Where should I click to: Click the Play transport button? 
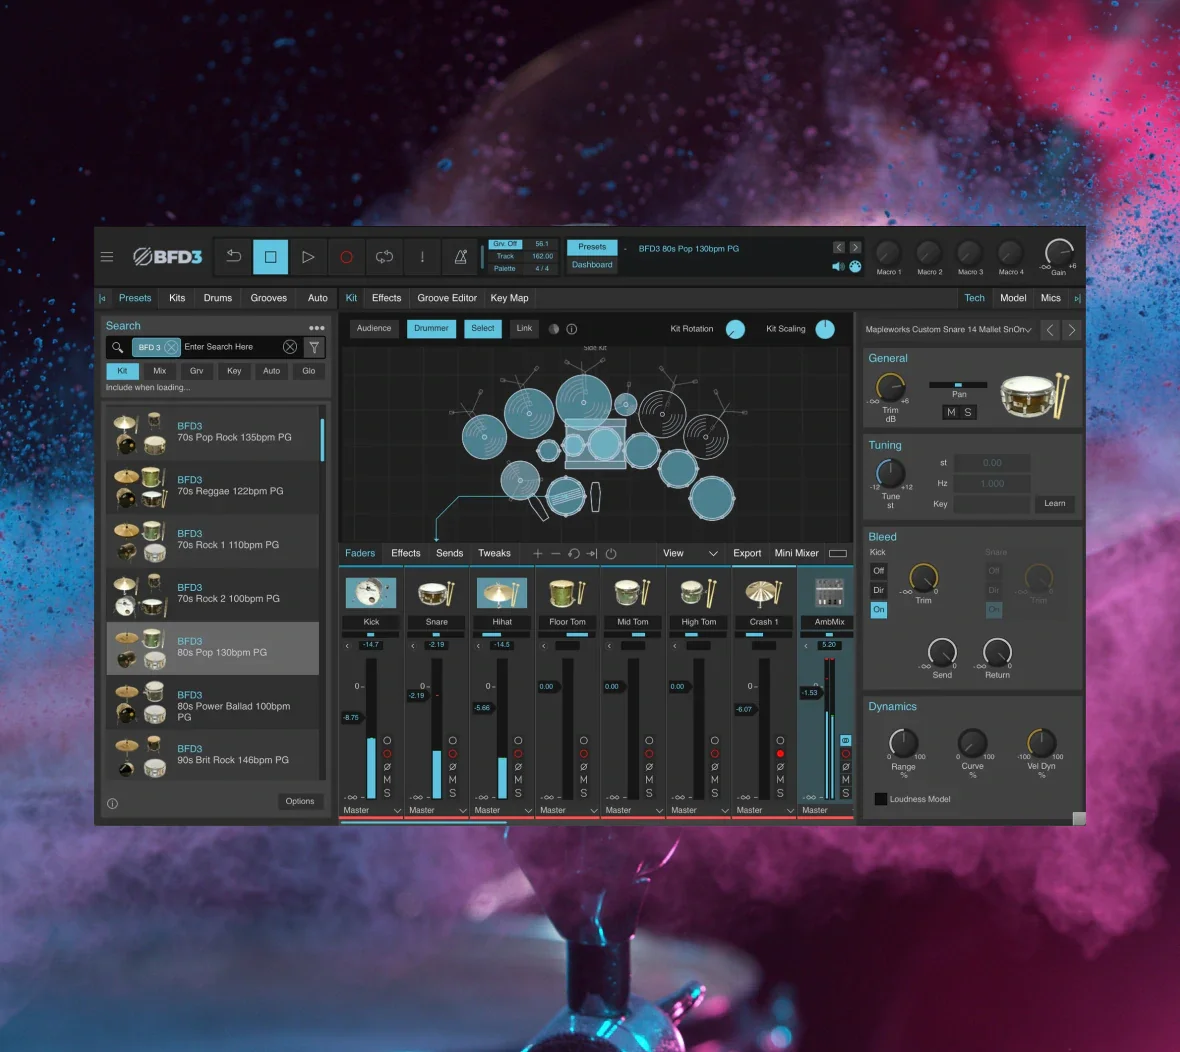[x=308, y=257]
